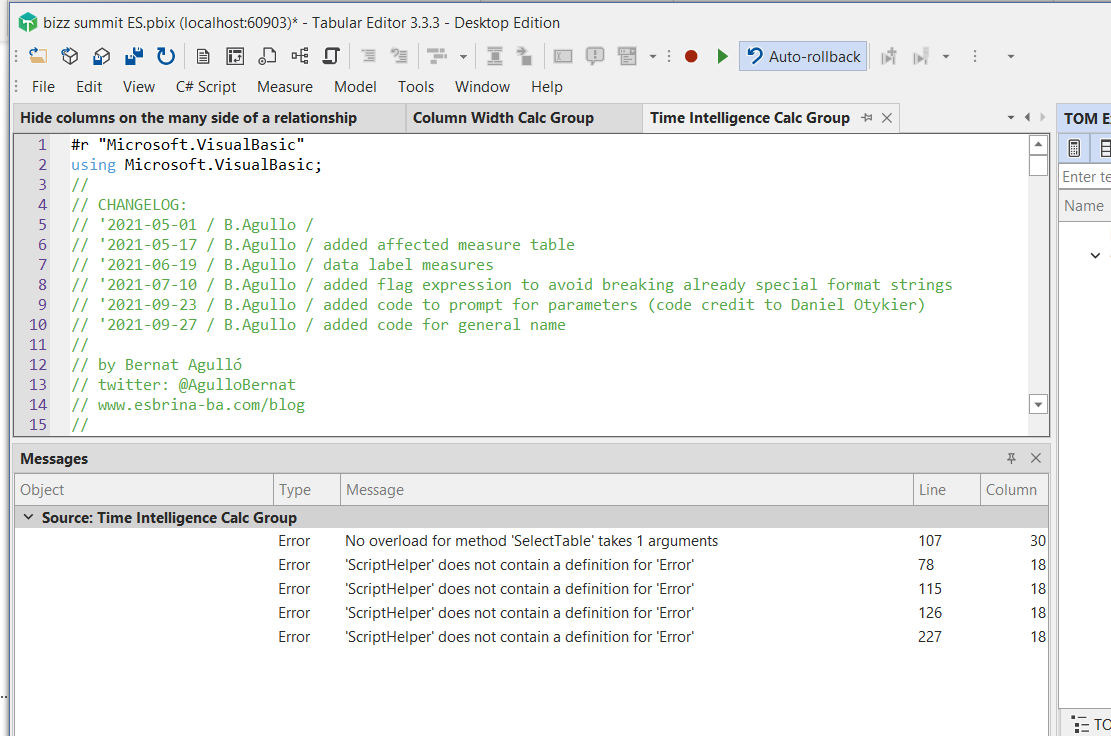This screenshot has height=736, width=1111.
Task: Open the toolbar overflow dropdown arrow
Action: 1009,56
